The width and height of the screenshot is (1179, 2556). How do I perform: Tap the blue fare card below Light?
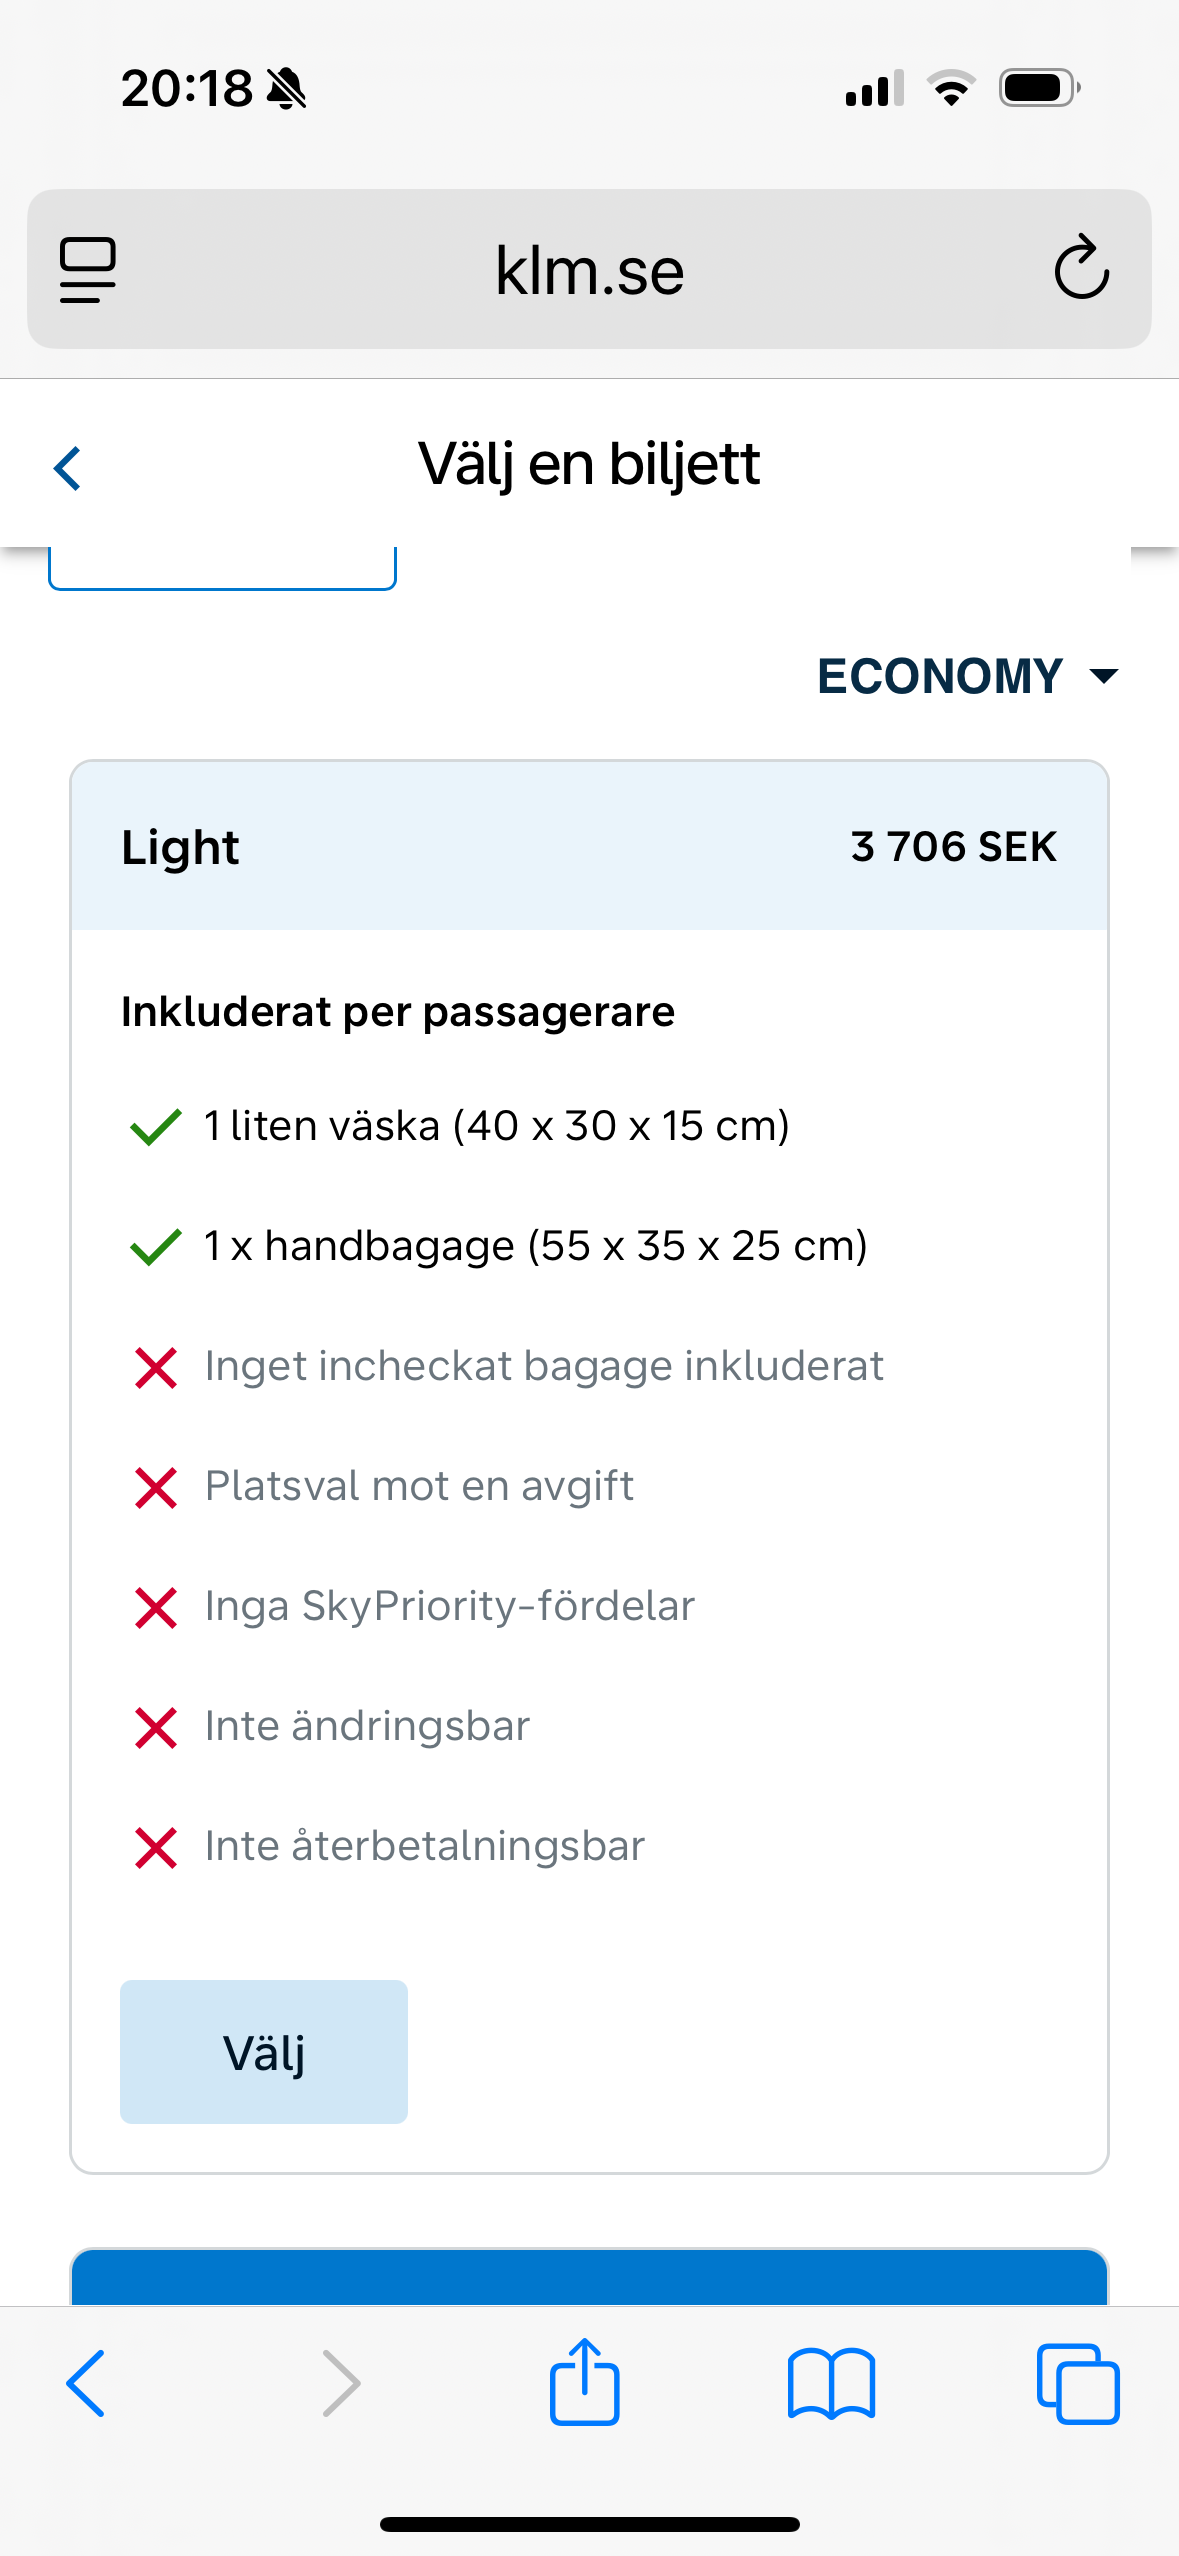588,2278
